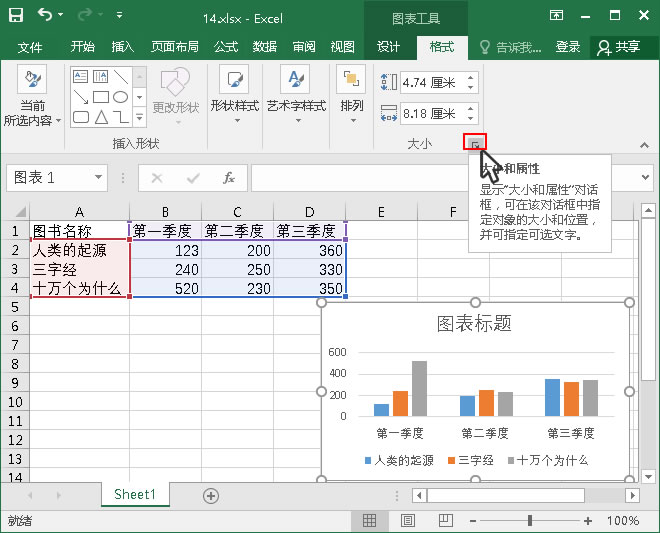This screenshot has height=533, width=660.
Task: Click cell containing 人类的起源
Action: [80, 250]
